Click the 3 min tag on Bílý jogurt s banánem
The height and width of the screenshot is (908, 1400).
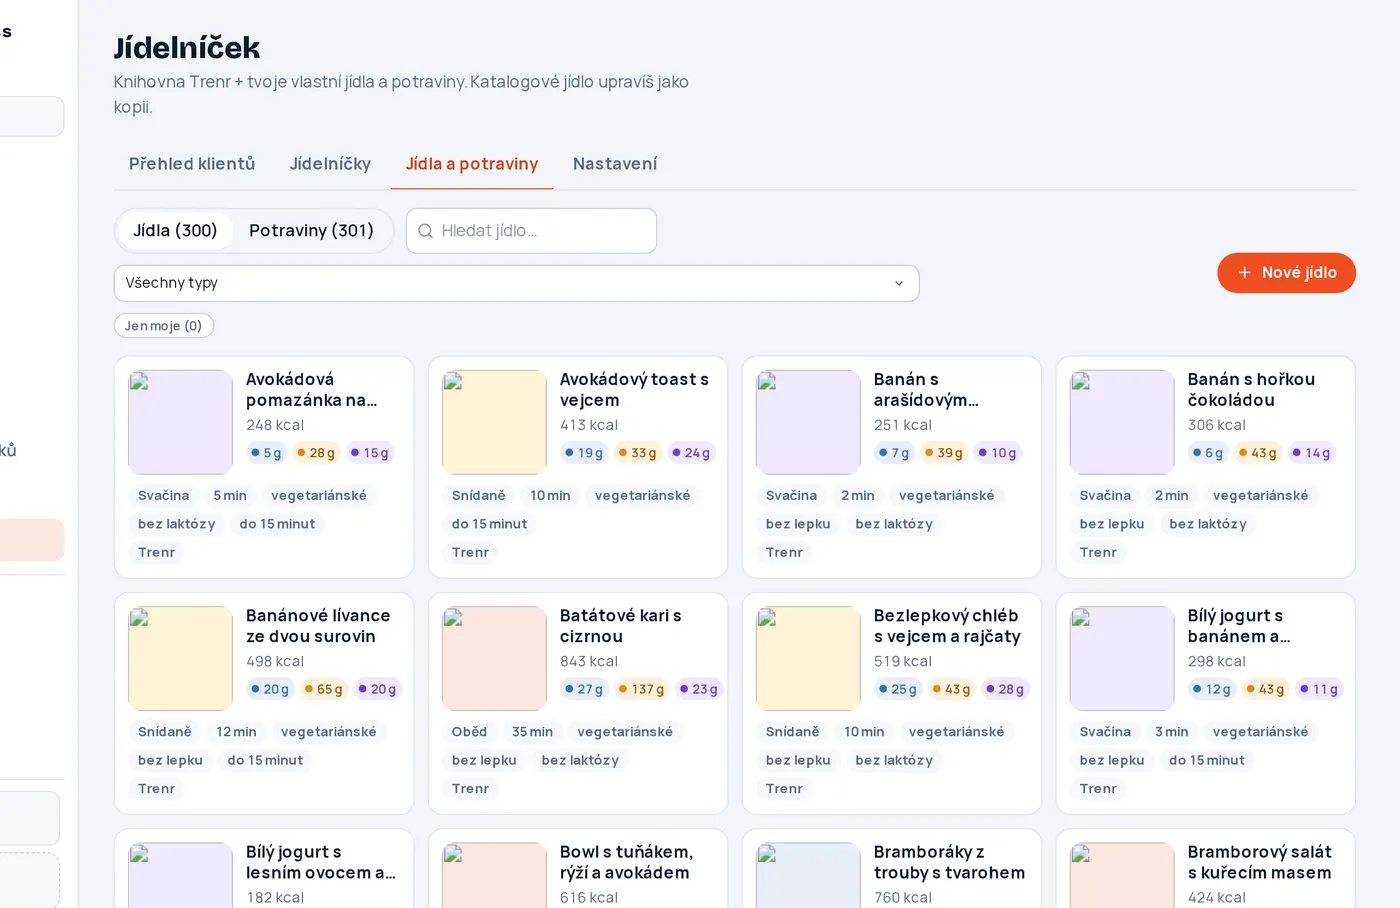(x=1172, y=732)
